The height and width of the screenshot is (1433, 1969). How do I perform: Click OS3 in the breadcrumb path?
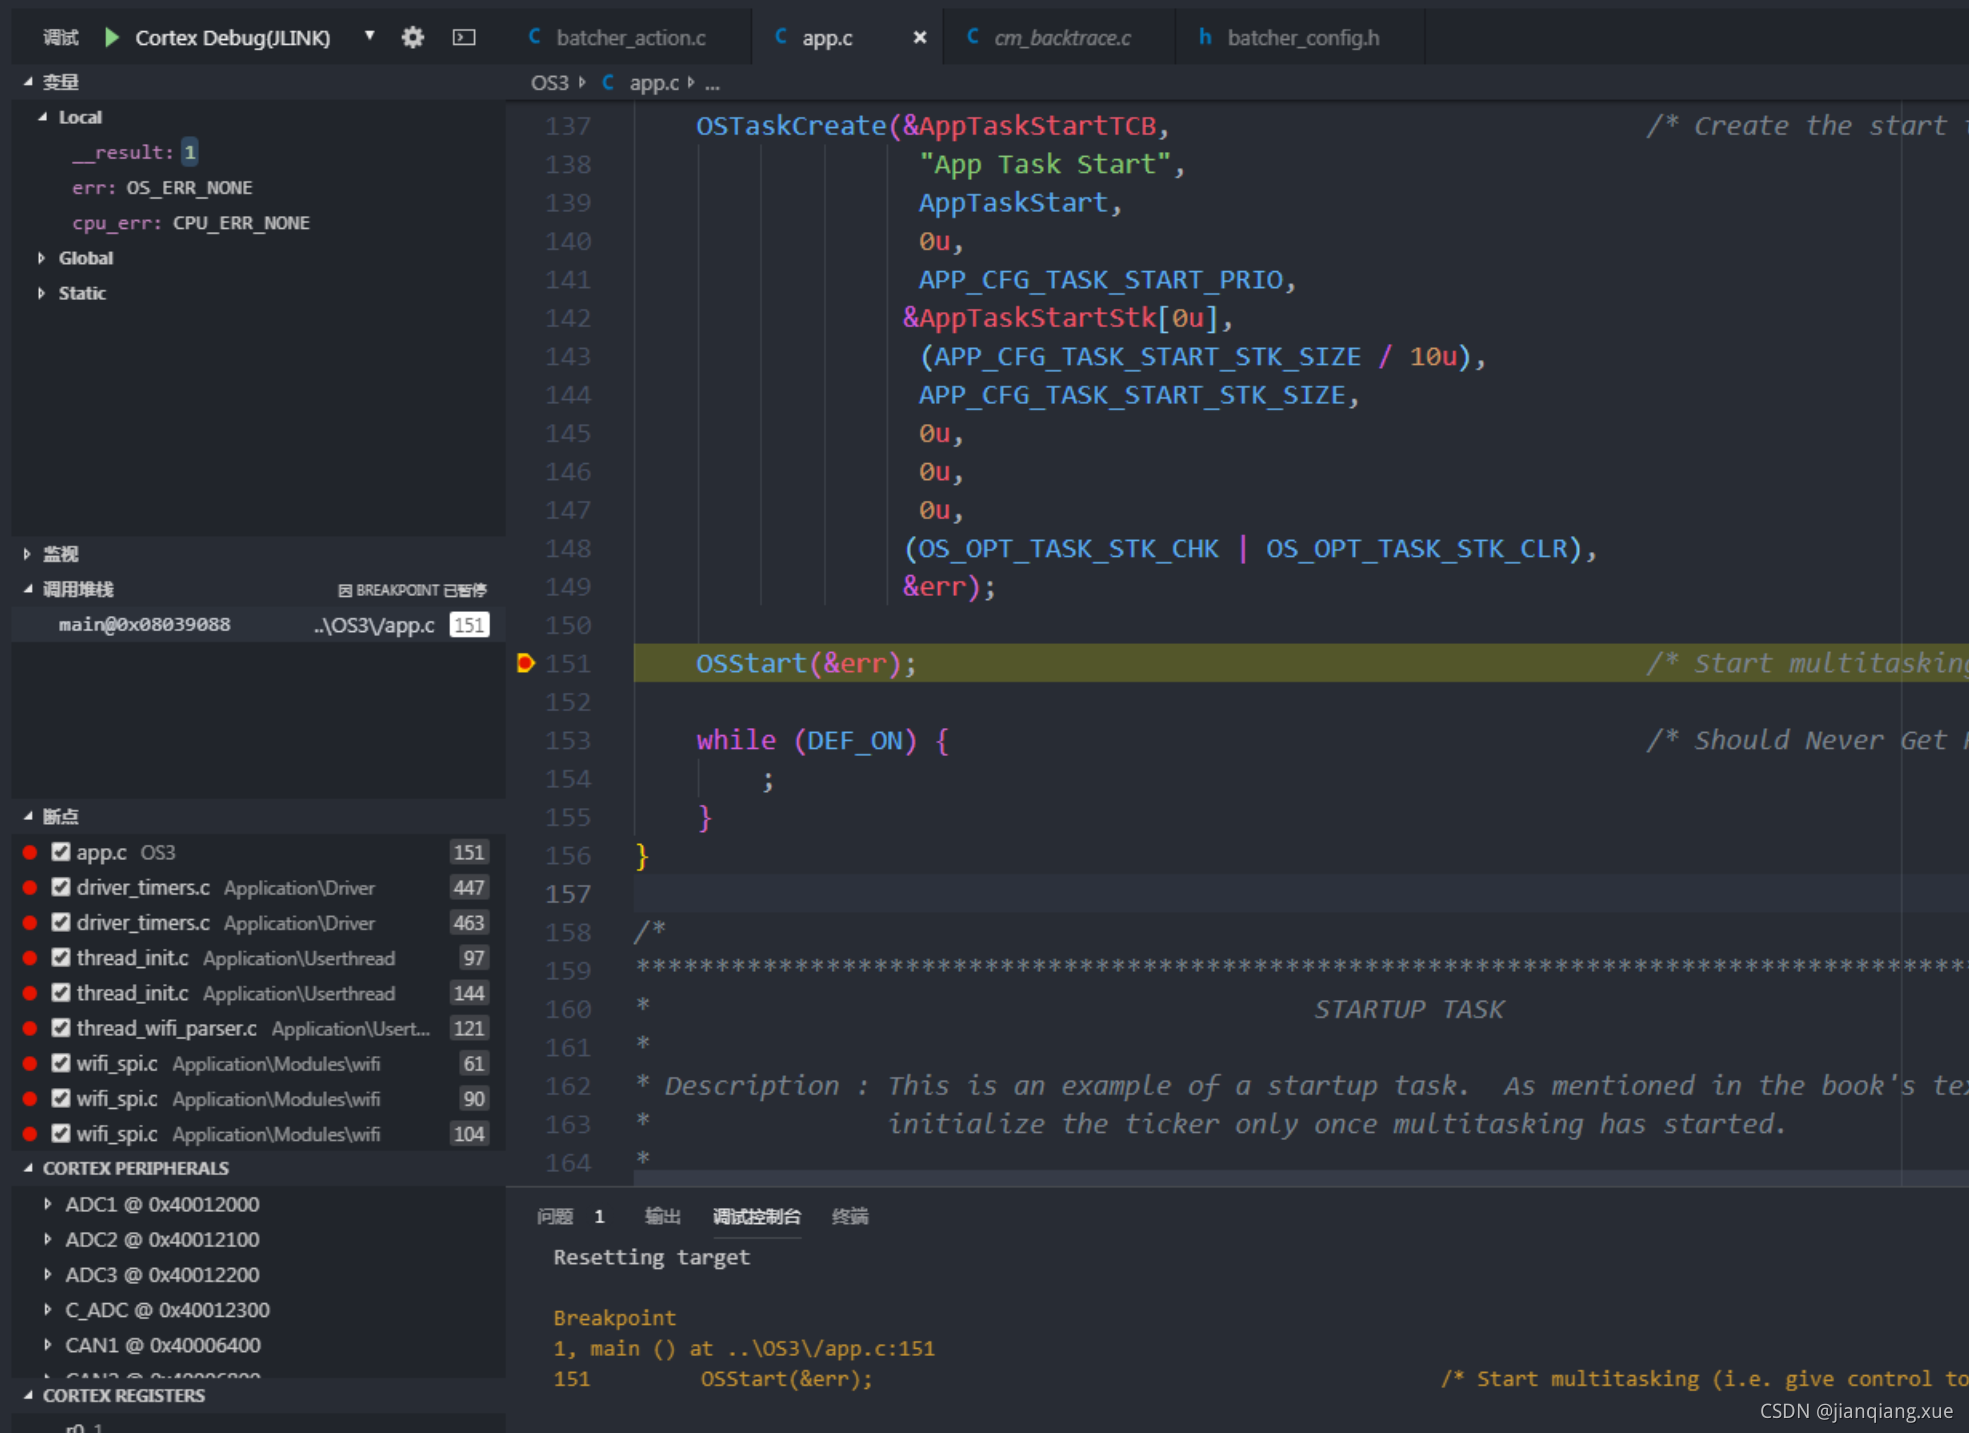(549, 83)
